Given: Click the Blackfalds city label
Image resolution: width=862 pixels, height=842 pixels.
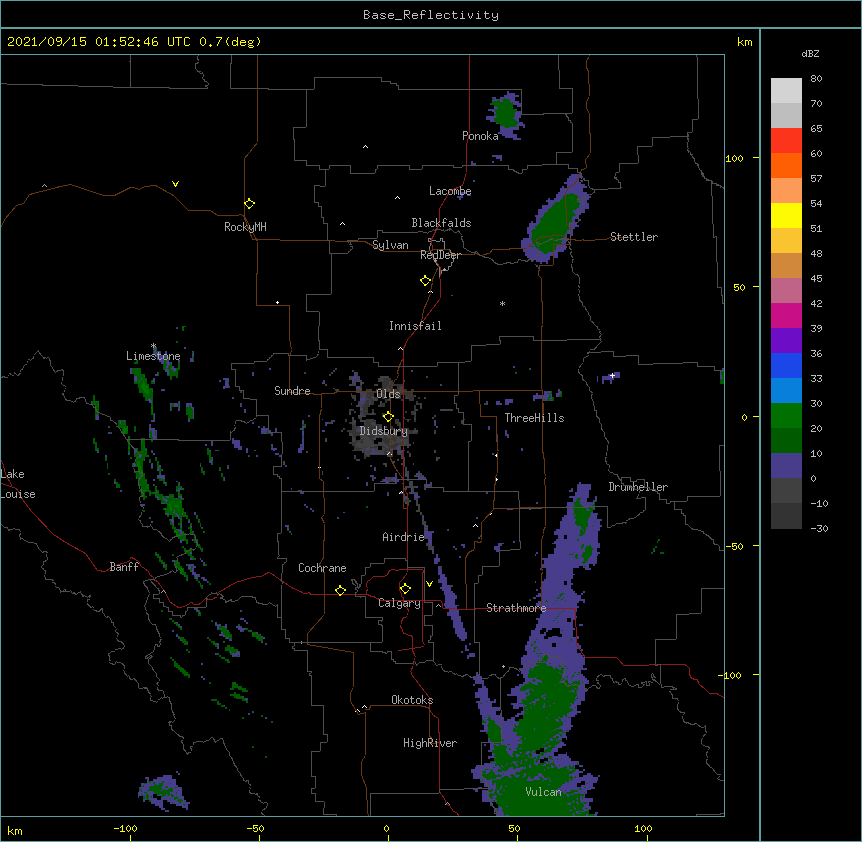Looking at the screenshot, I should pos(441,223).
